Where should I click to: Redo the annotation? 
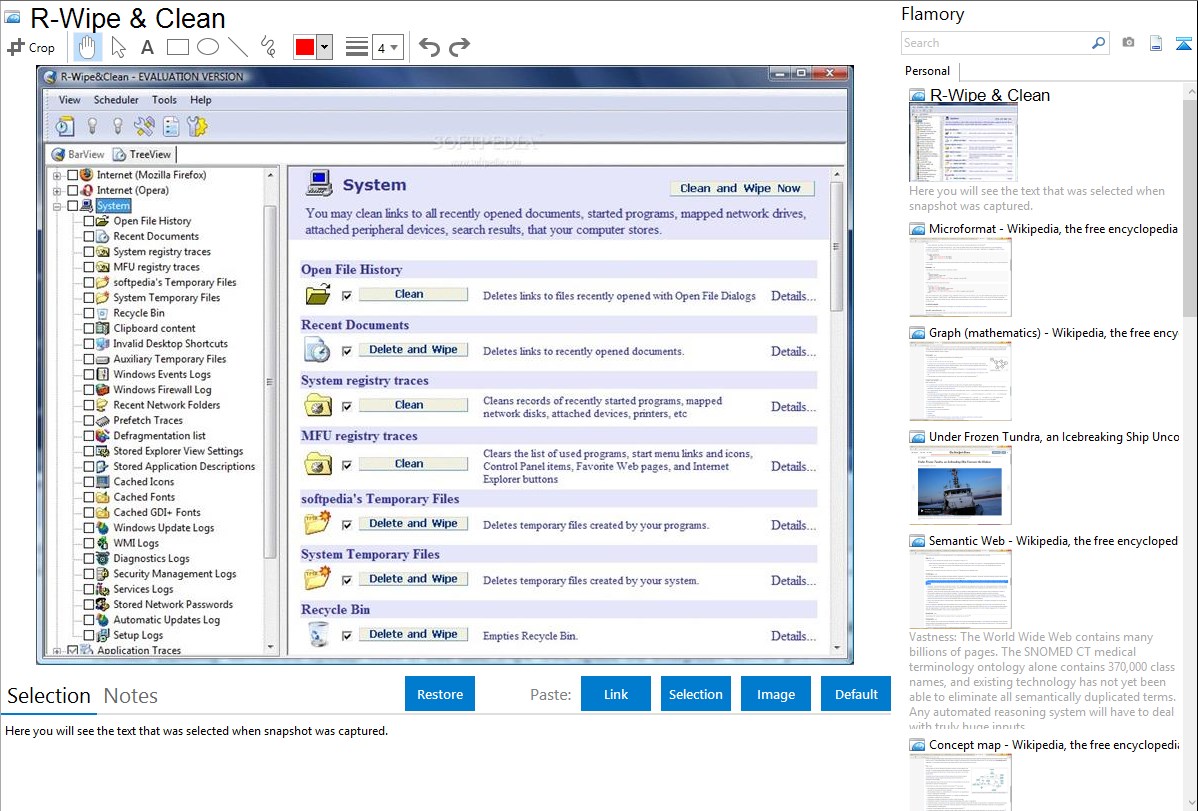[x=459, y=47]
